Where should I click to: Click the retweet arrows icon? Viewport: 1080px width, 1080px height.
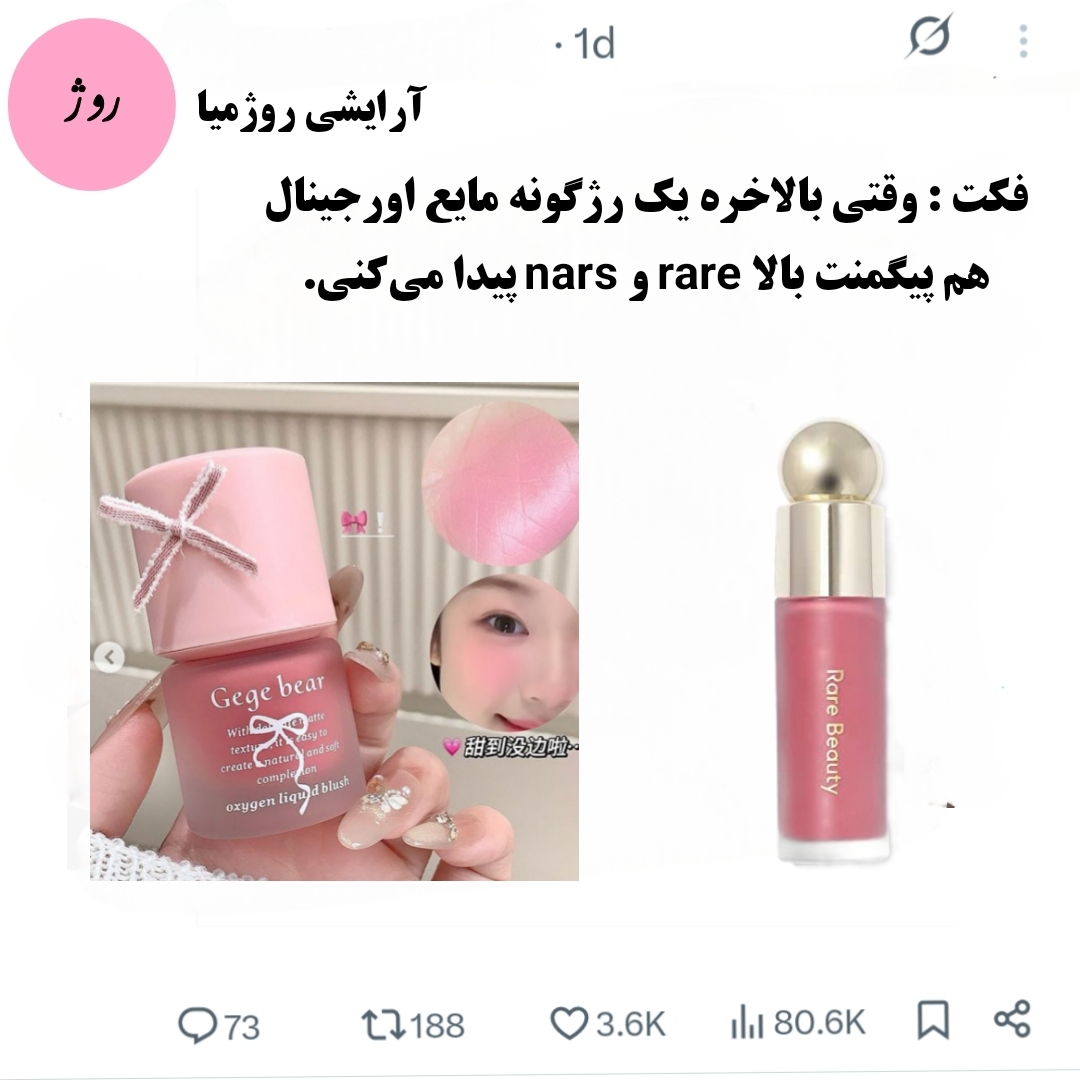click(x=382, y=1024)
